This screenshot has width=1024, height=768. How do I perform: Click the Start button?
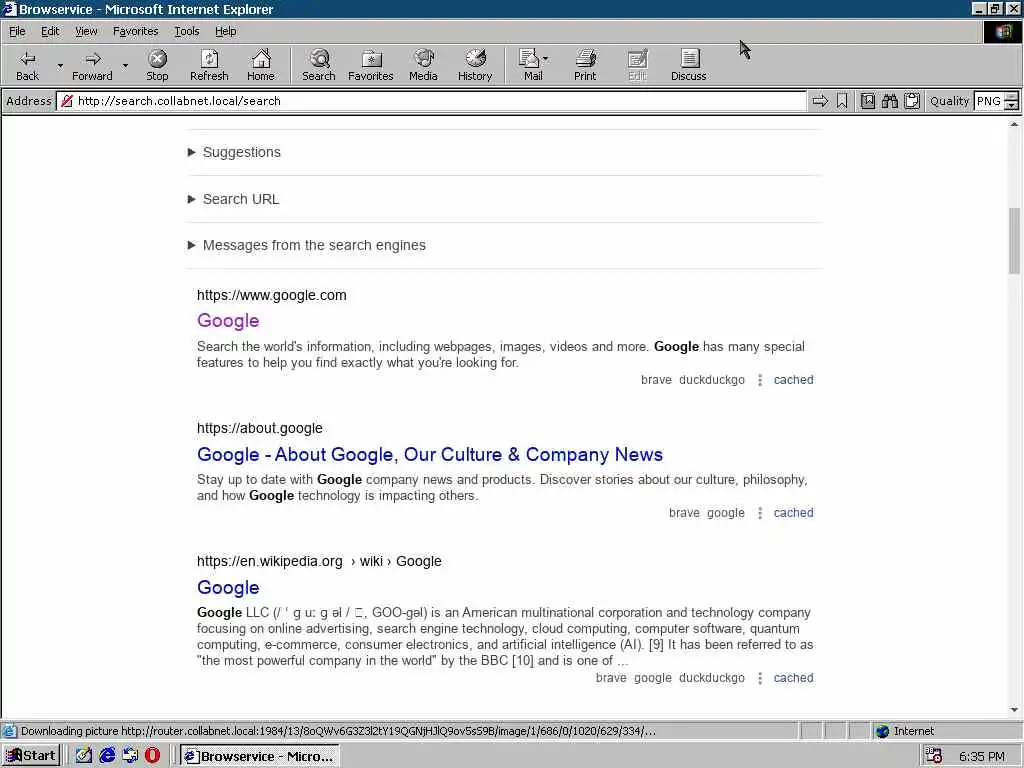tap(31, 756)
